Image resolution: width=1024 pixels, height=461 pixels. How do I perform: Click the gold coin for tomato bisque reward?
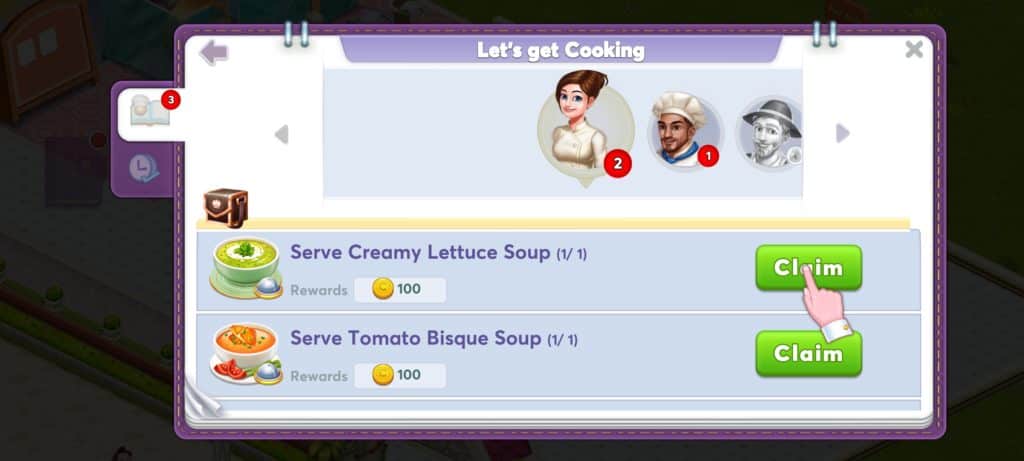pos(383,375)
